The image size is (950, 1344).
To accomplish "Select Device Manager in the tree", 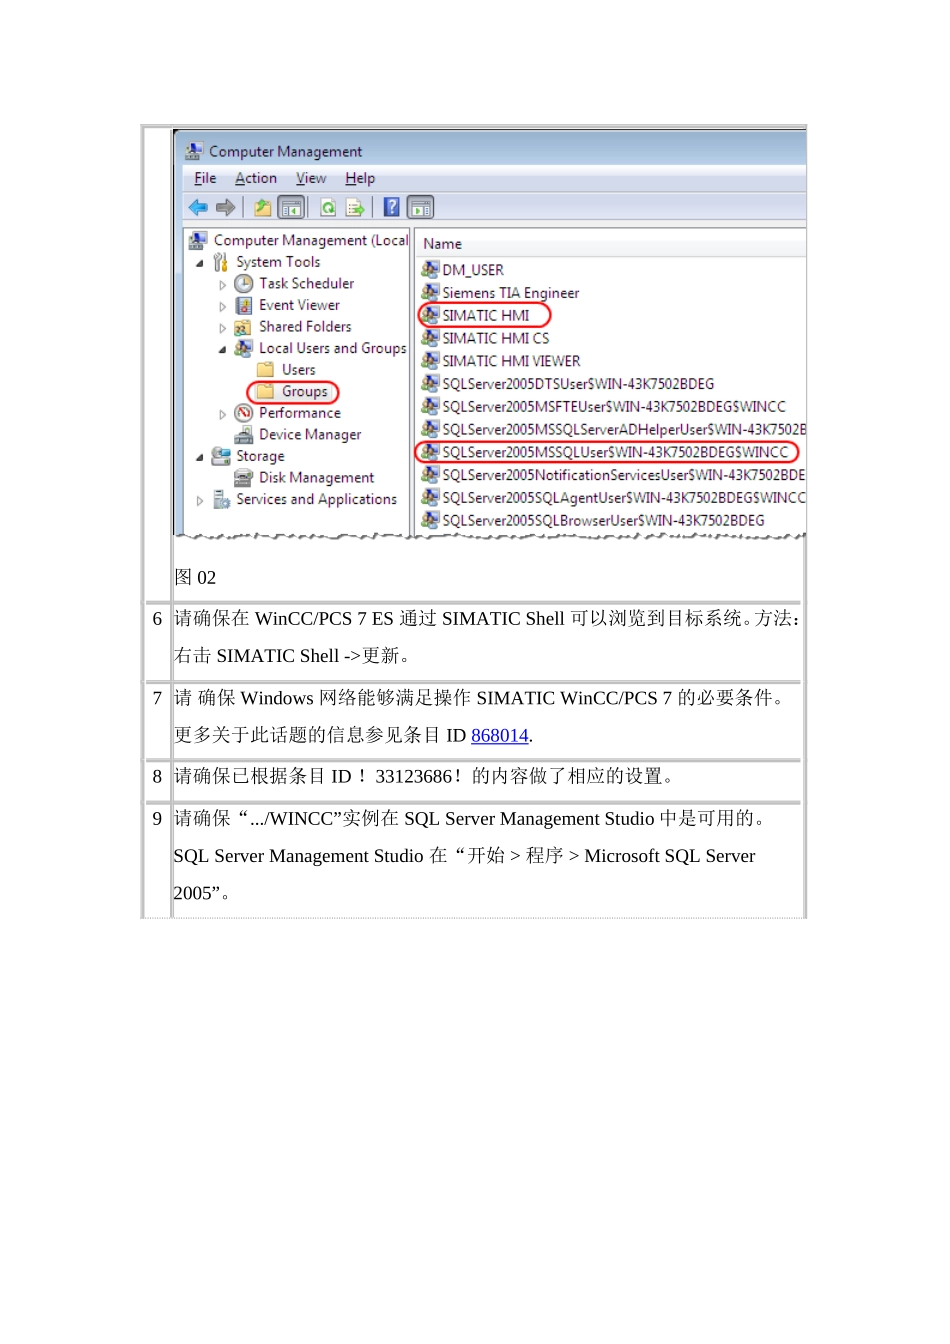I will [310, 435].
